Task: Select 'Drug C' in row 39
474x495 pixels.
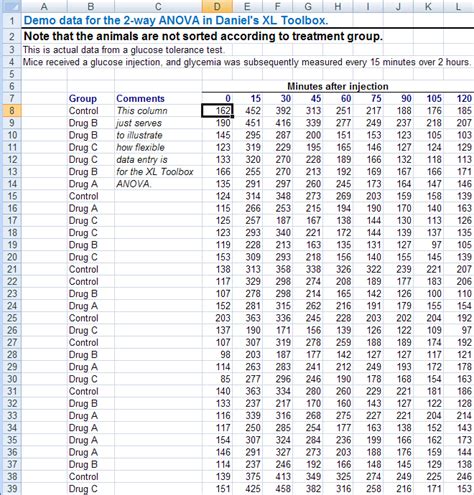Action: pyautogui.click(x=83, y=489)
